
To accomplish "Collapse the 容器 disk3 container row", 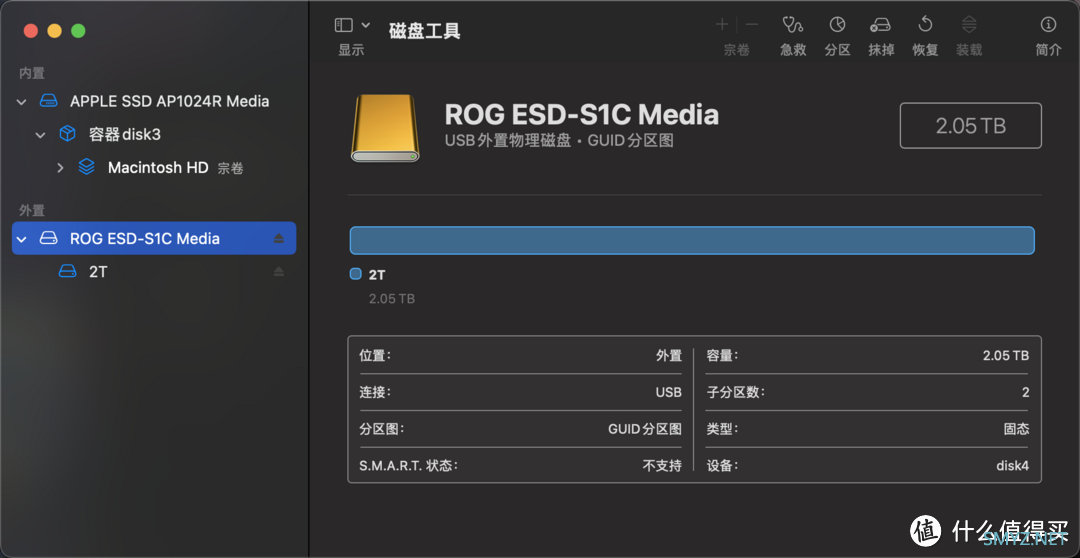I will tap(41, 135).
